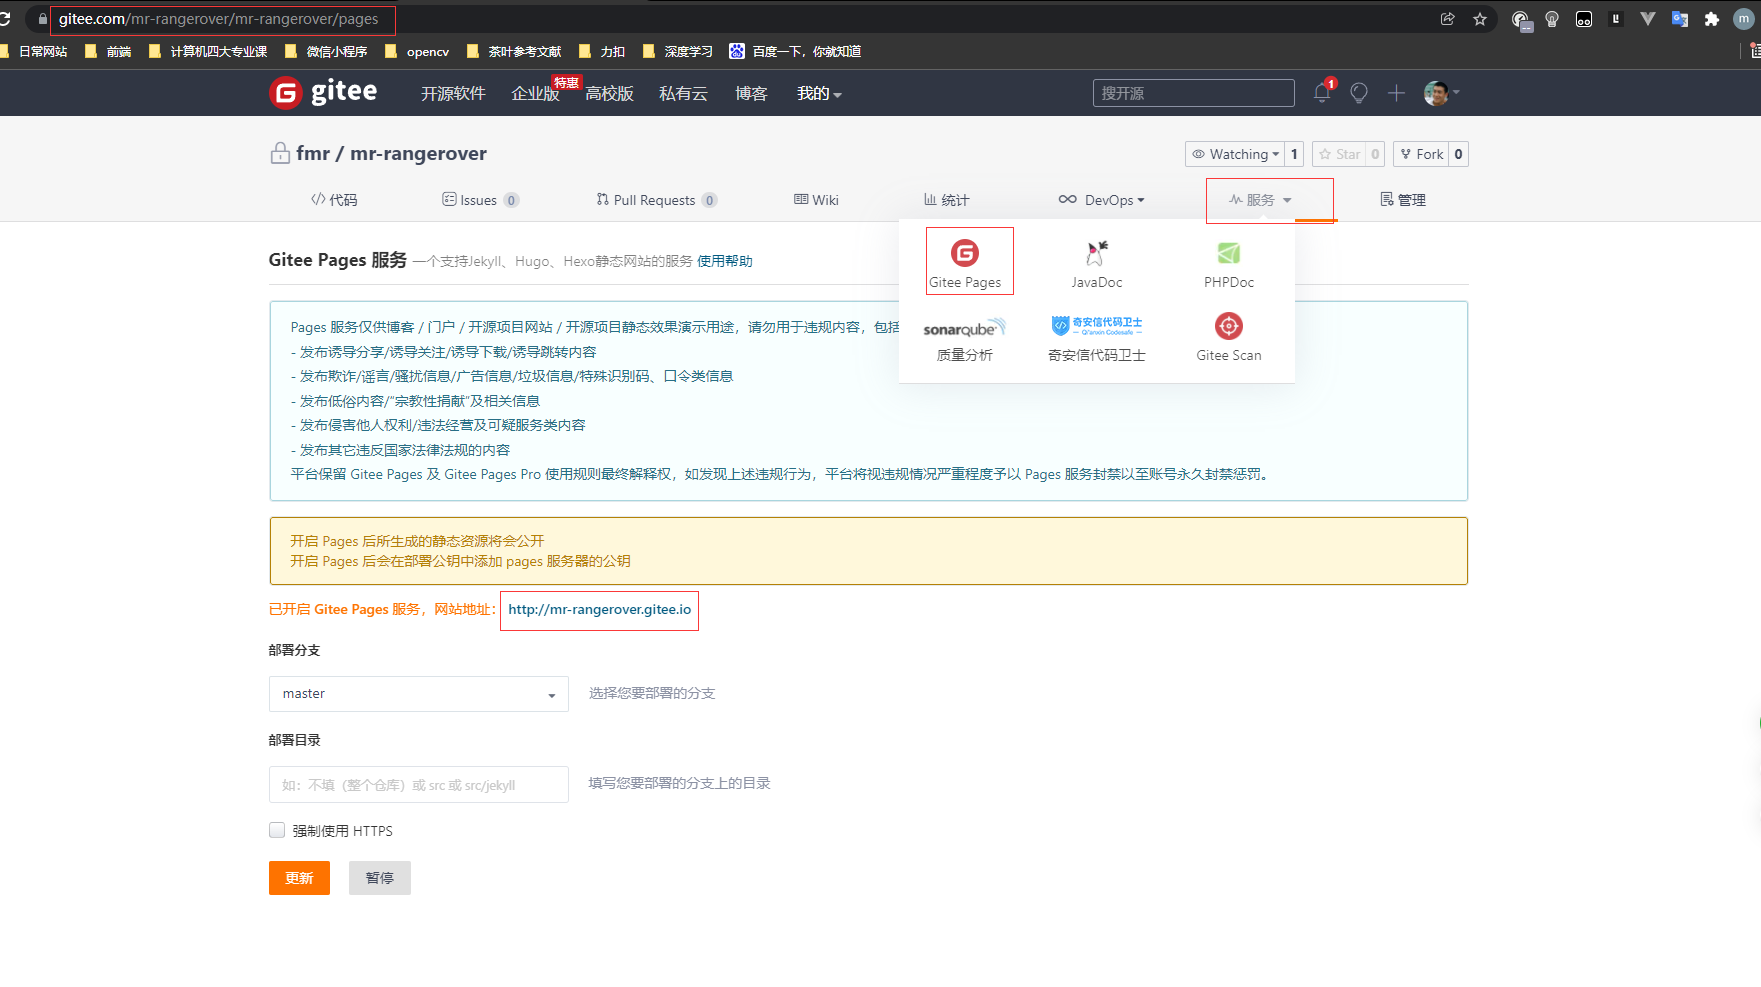Expand the DevOps dropdown tab
Screen dimensions: 1761x987
(1101, 200)
